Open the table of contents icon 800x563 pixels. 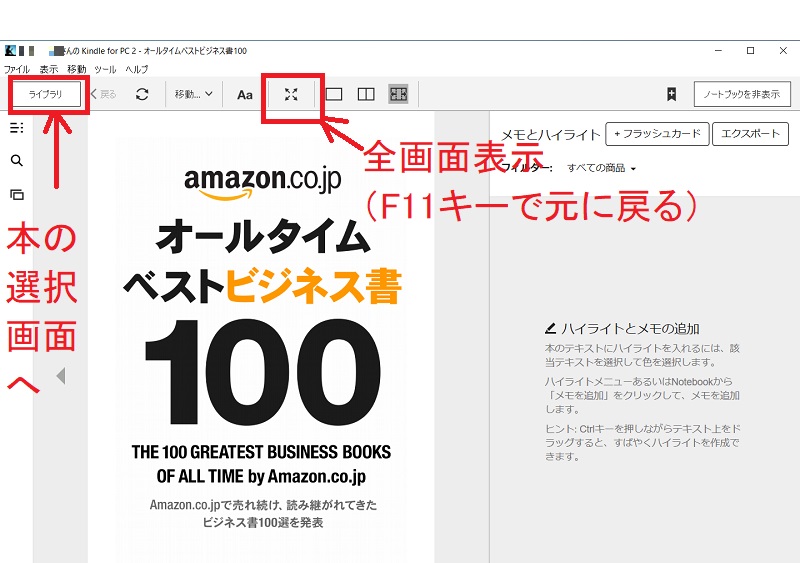17,128
